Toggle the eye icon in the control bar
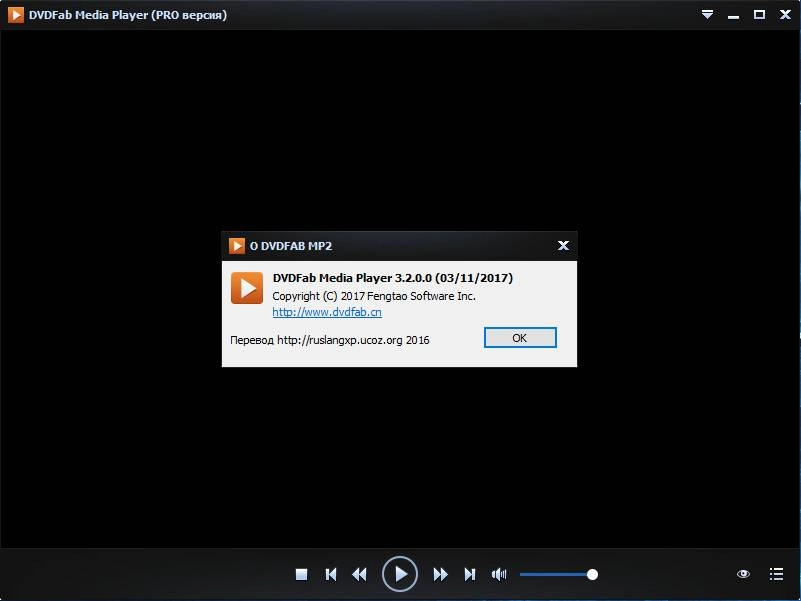Viewport: 801px width, 601px height. coord(743,574)
